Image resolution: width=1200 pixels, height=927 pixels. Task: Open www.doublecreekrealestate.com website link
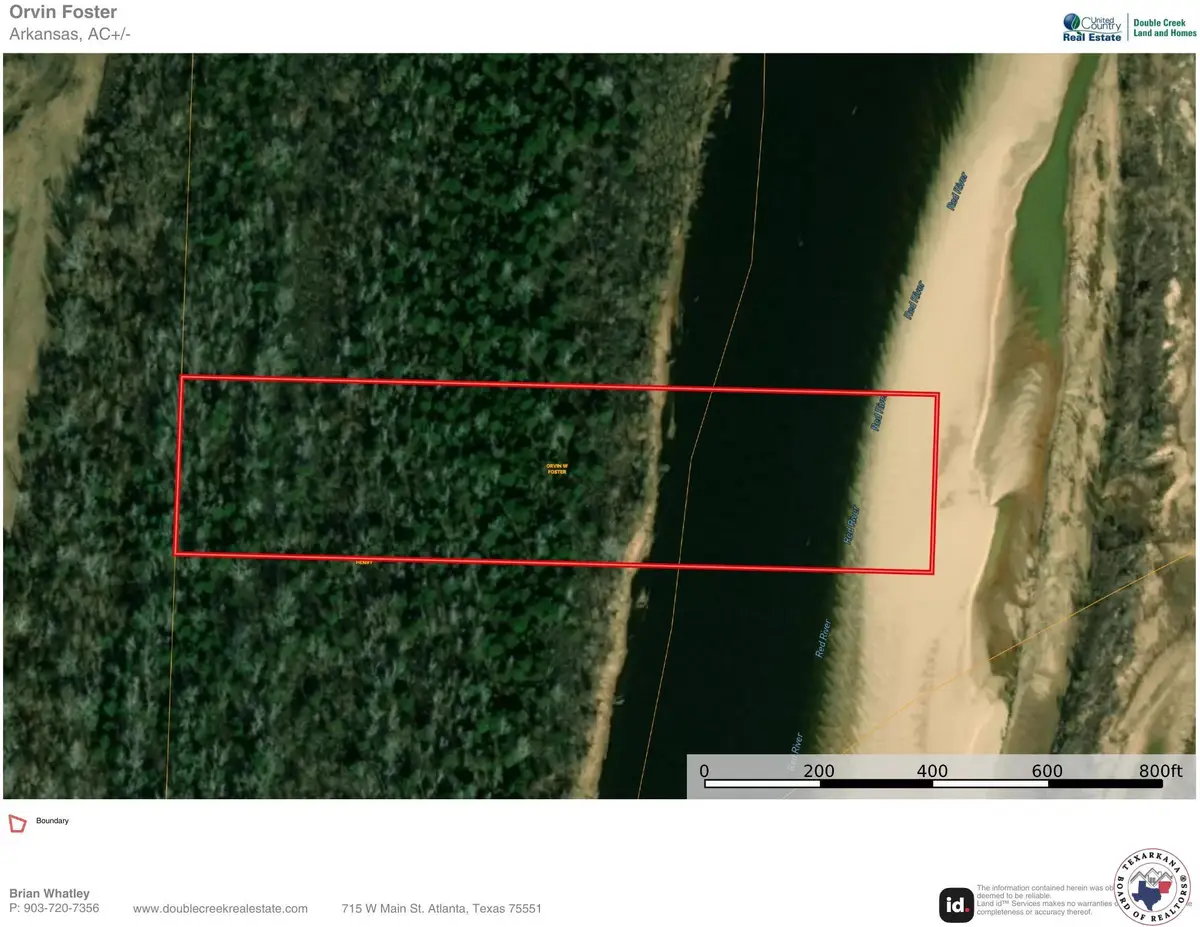(x=220, y=909)
